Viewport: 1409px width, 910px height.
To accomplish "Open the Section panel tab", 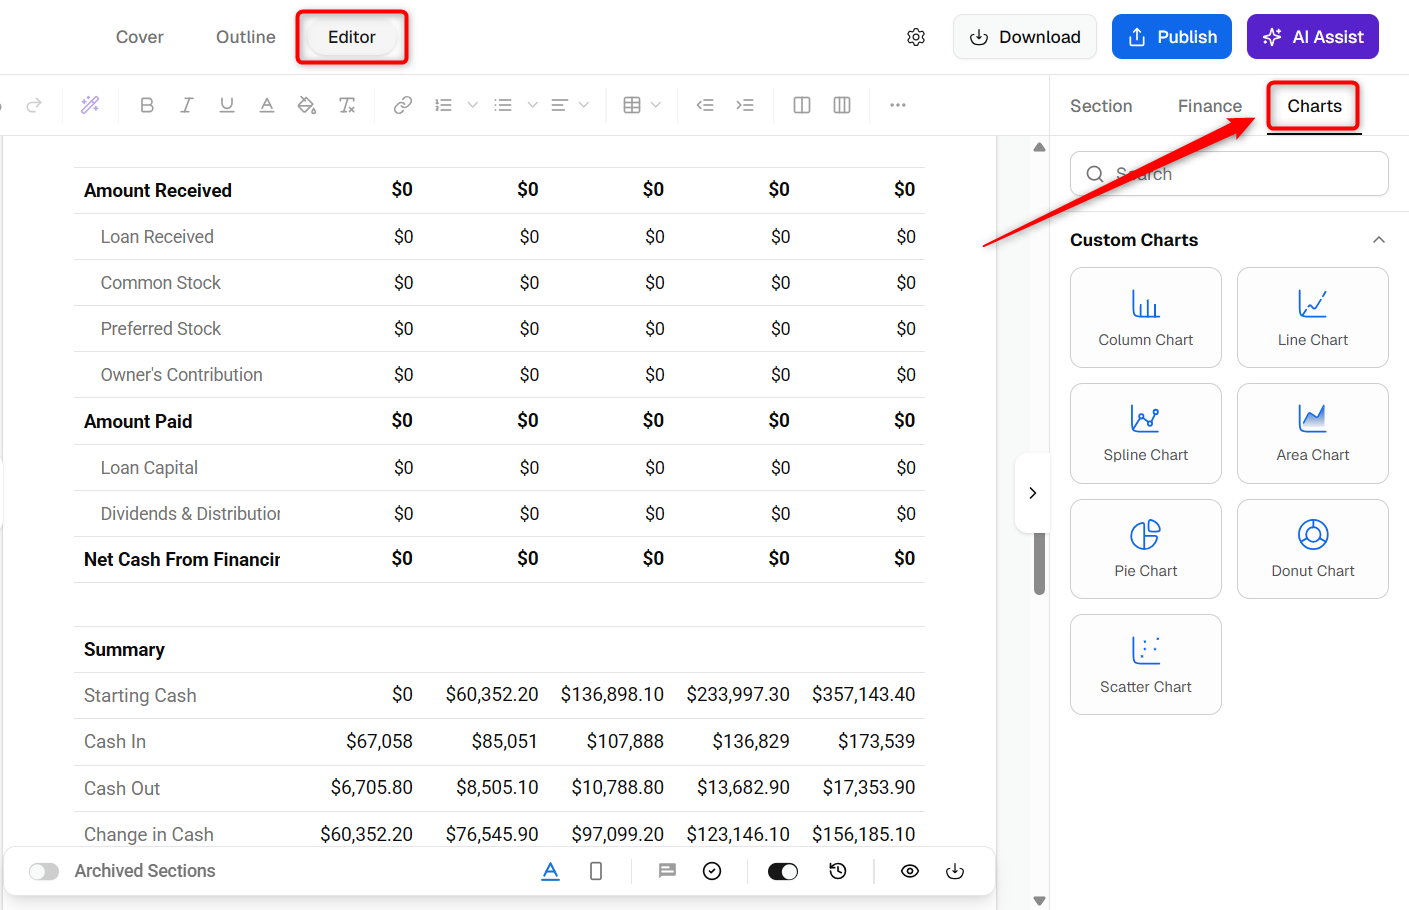I will pyautogui.click(x=1101, y=106).
